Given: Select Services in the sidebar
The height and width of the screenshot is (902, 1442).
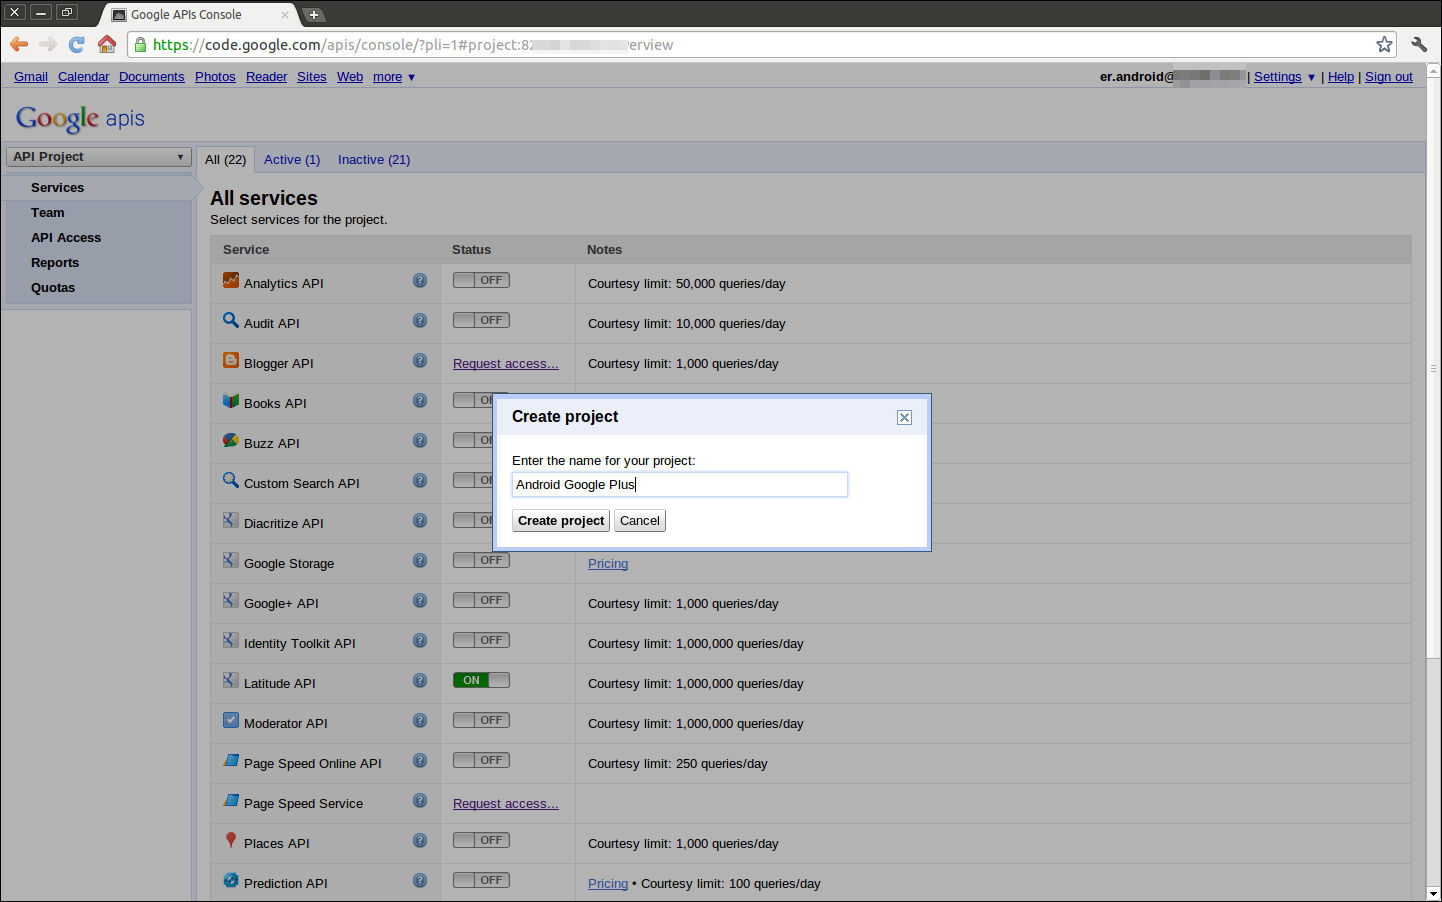Looking at the screenshot, I should click(x=57, y=188).
